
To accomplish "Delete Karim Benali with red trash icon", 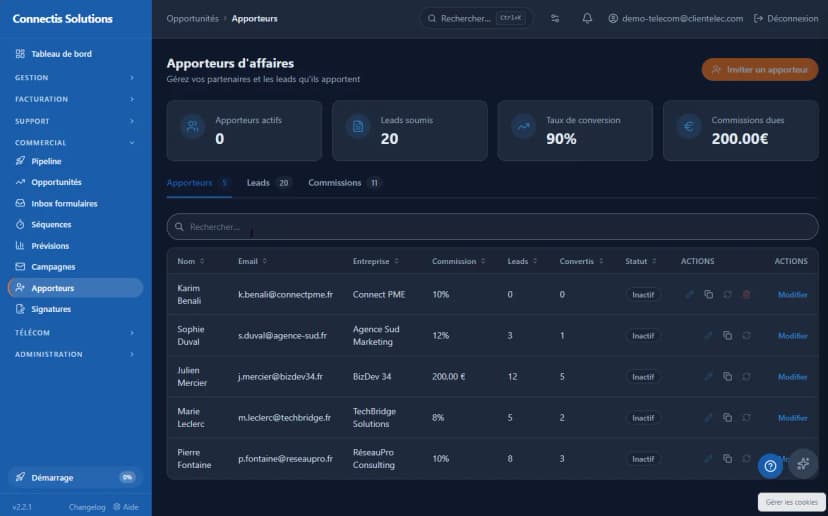I will (746, 295).
